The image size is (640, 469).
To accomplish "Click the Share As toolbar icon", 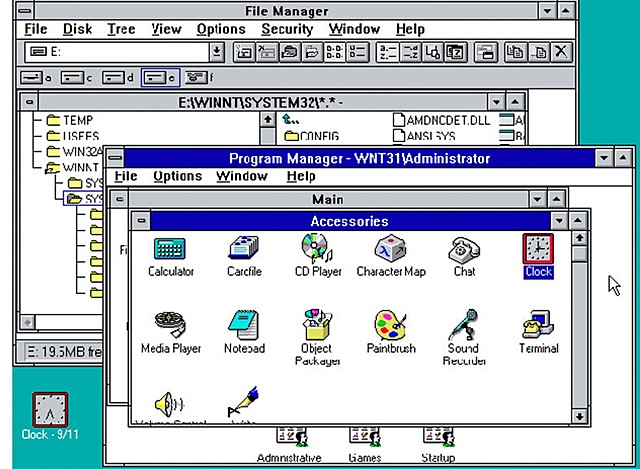I will [289, 52].
